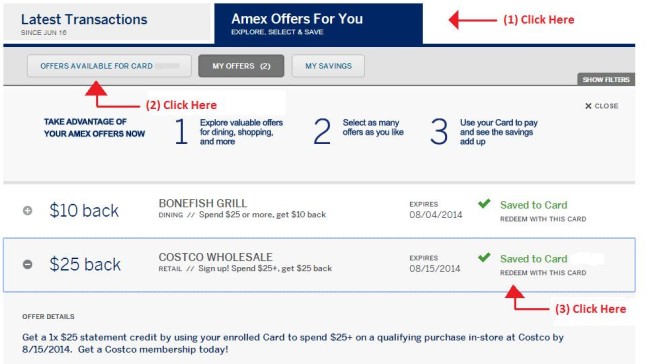Click the Bonefish Grill offer title

(203, 203)
